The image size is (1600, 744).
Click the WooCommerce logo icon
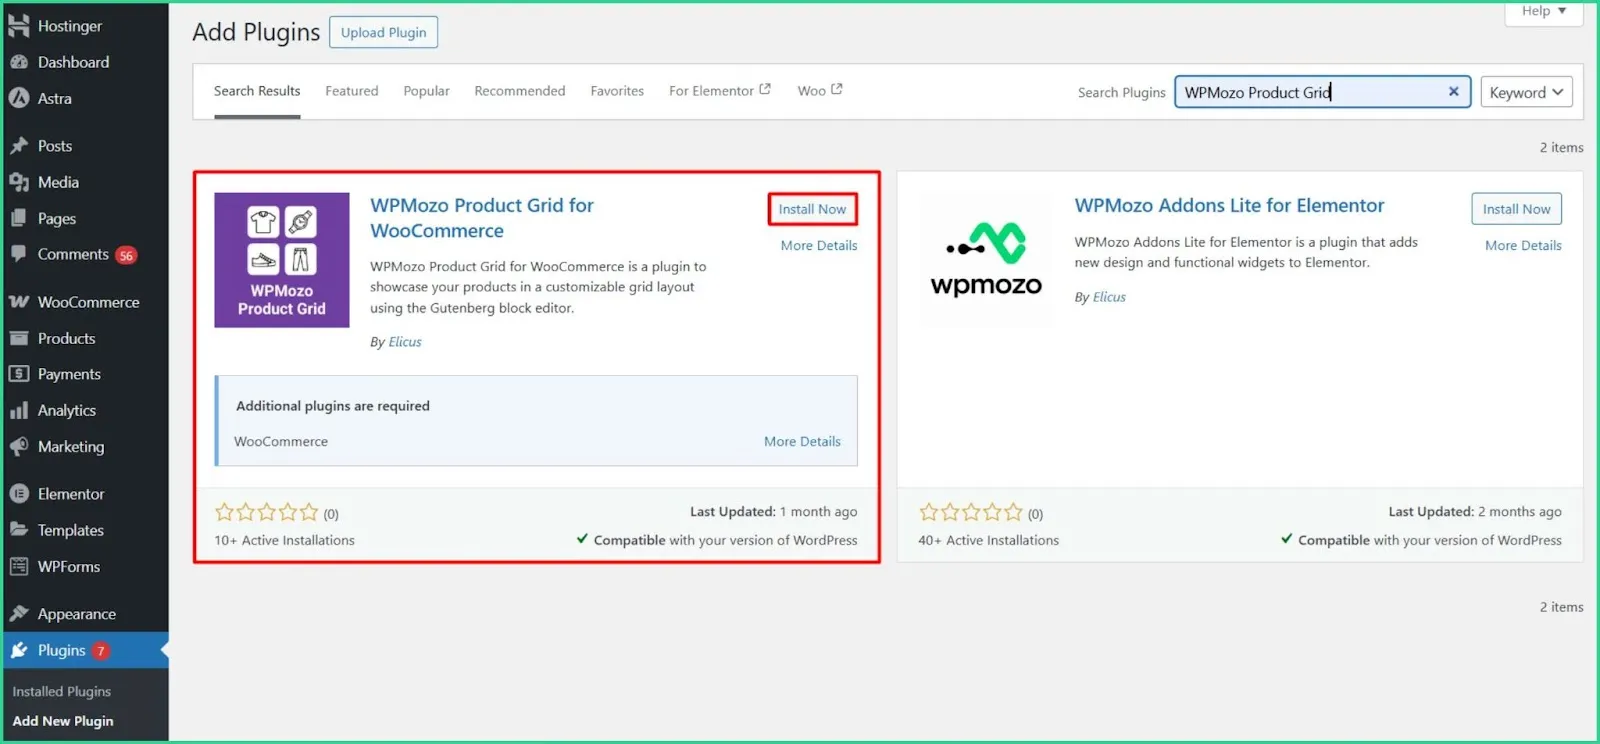pyautogui.click(x=18, y=302)
